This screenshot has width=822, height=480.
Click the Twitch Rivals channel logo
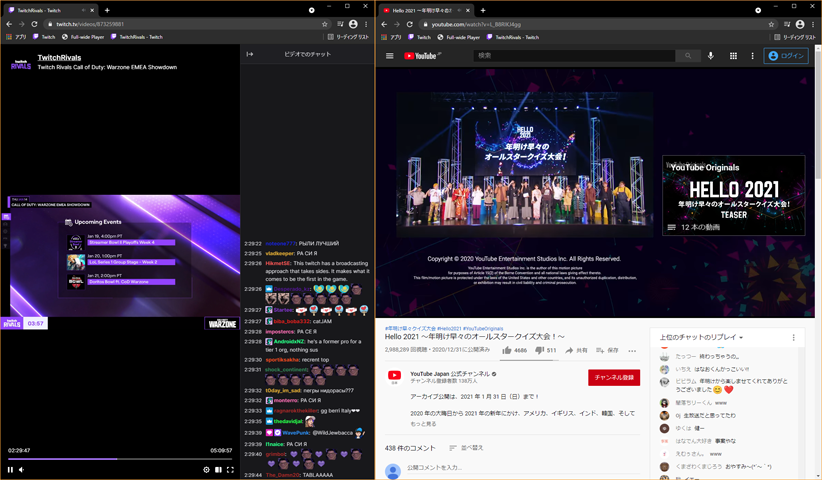coord(21,64)
